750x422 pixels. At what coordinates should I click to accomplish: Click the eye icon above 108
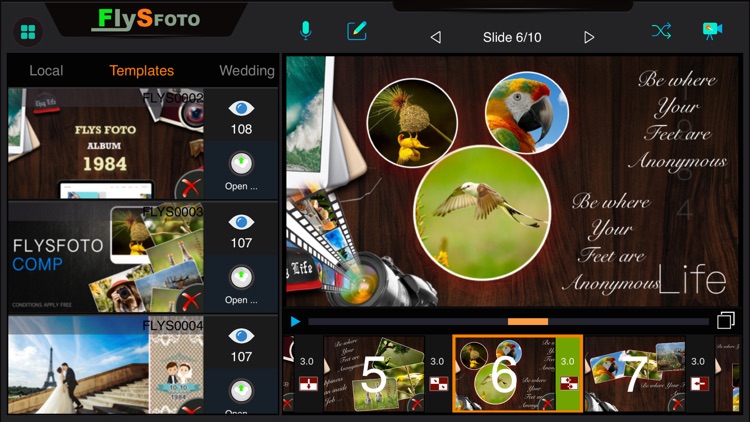(x=241, y=109)
